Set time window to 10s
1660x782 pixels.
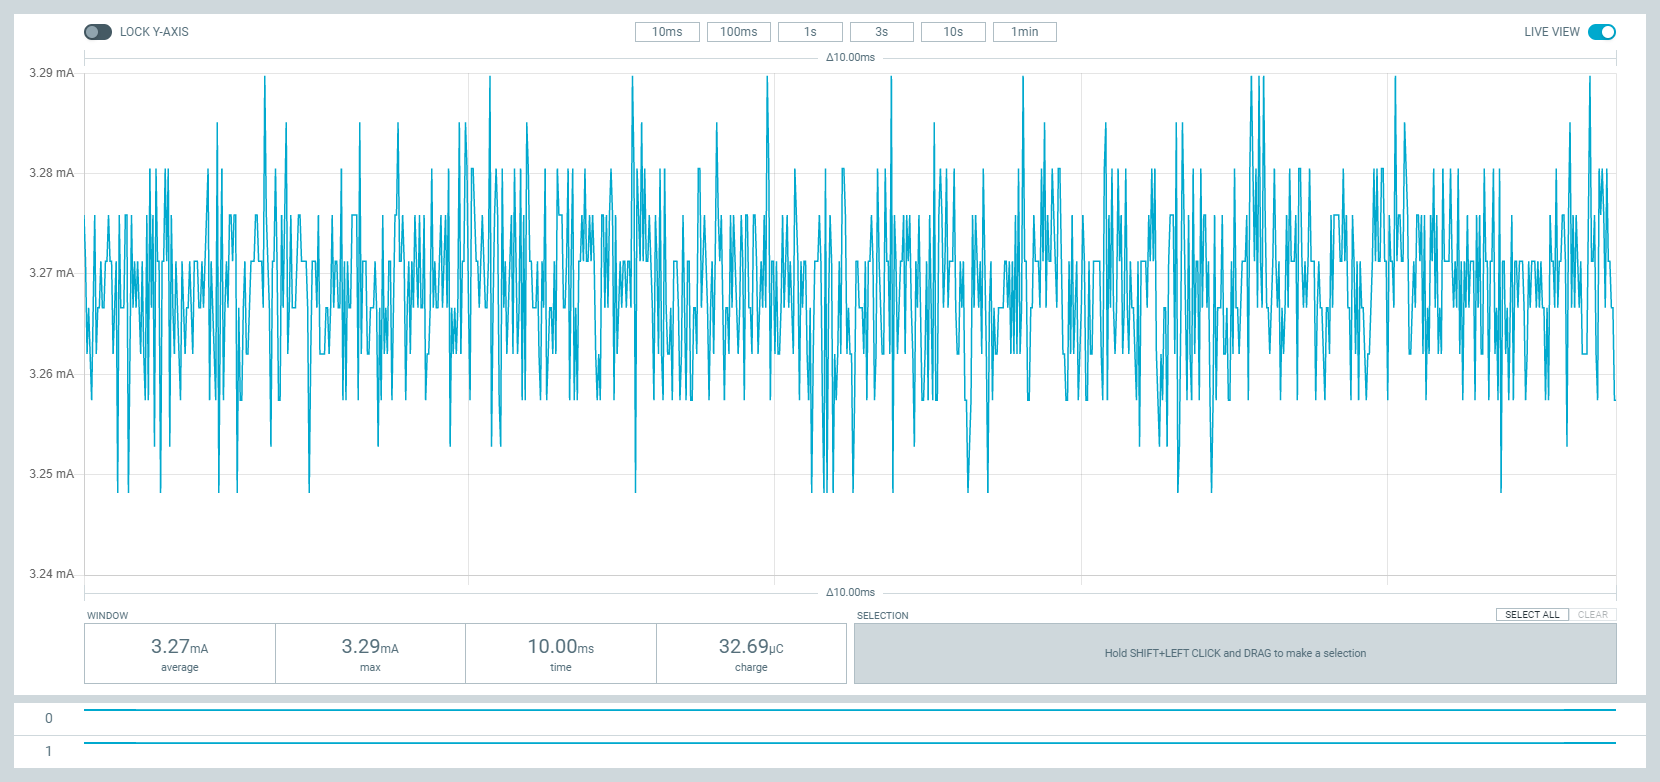pyautogui.click(x=953, y=32)
